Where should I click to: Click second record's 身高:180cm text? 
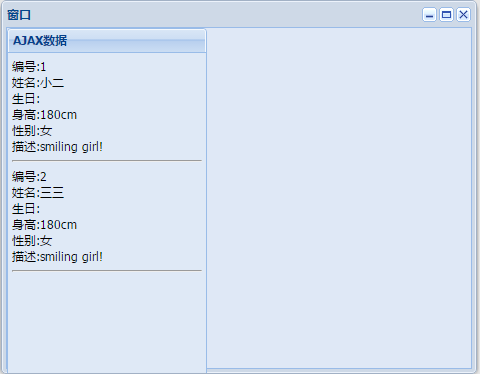(44, 225)
